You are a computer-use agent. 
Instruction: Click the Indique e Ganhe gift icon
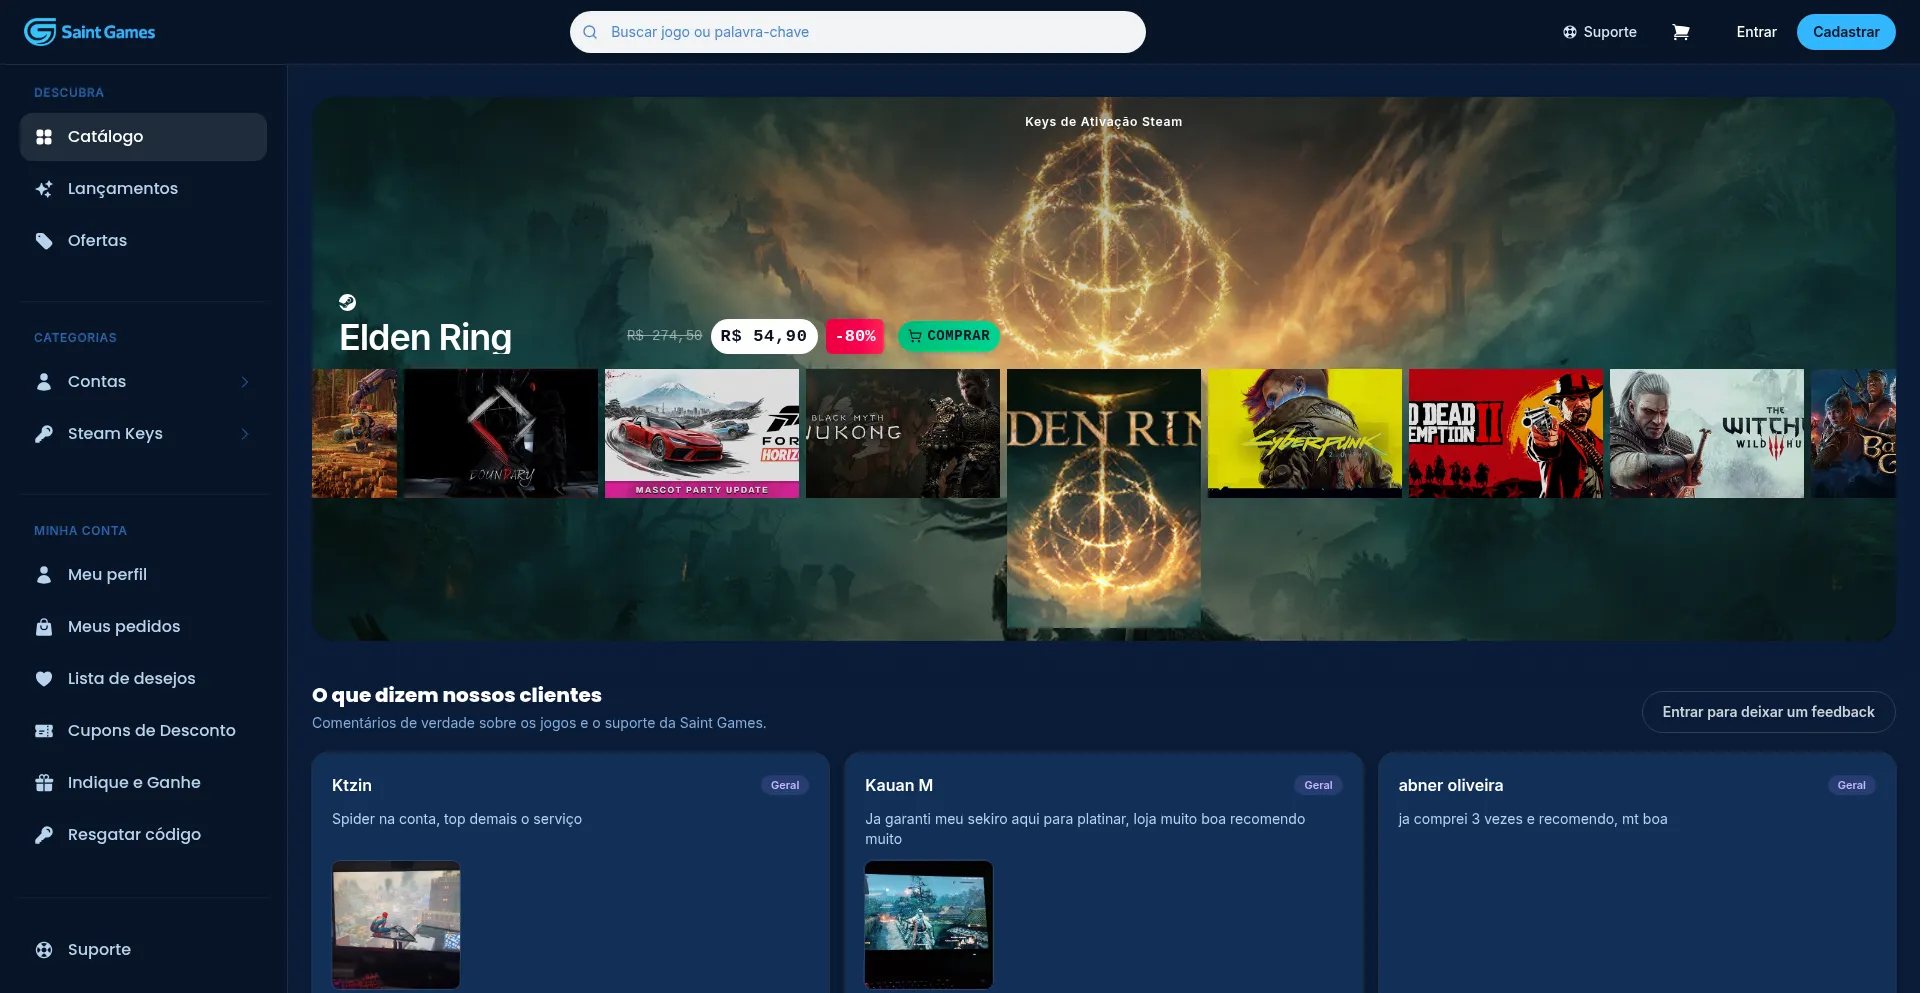(44, 783)
